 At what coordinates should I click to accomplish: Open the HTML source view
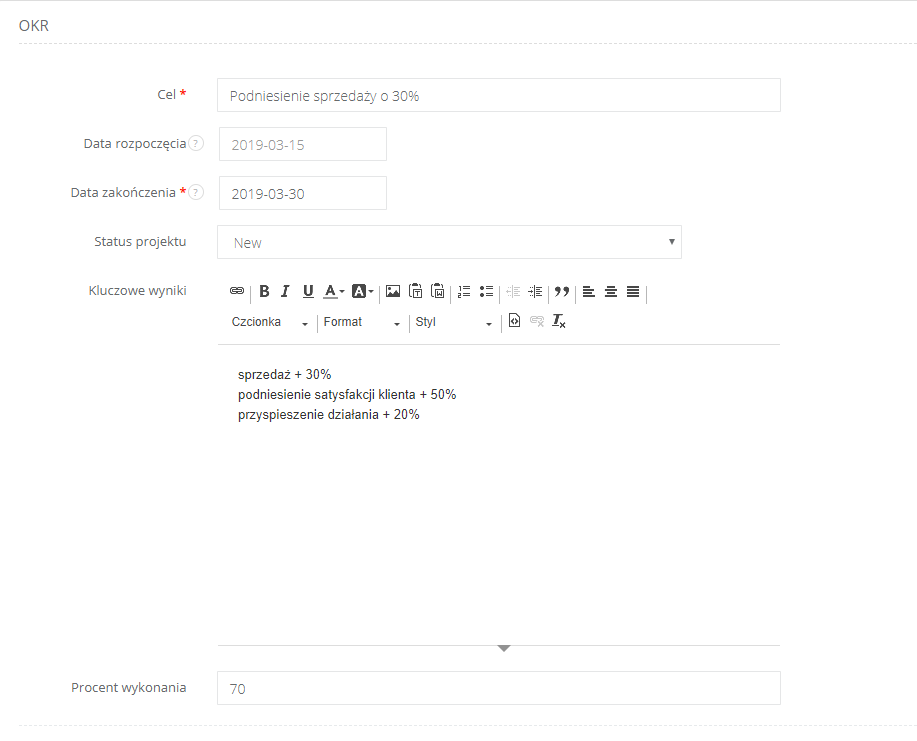point(513,321)
